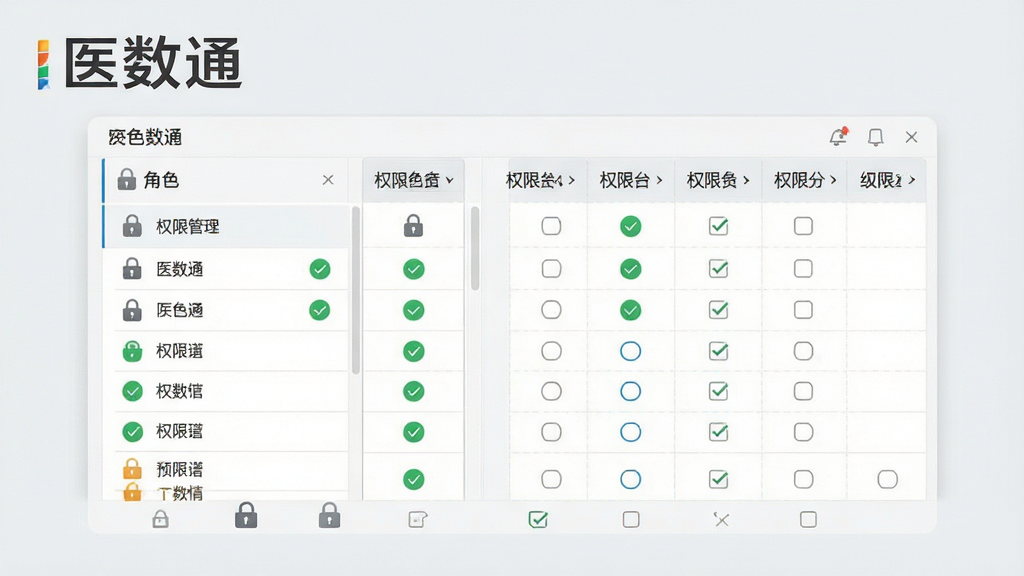Select the 医色通 role label

(x=180, y=310)
